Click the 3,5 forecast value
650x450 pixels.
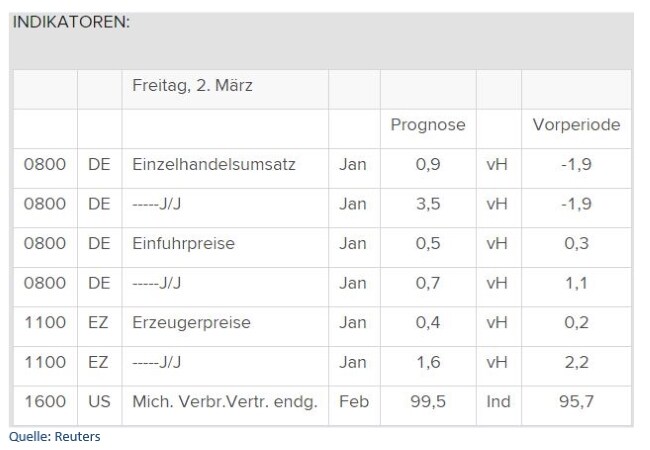click(428, 204)
